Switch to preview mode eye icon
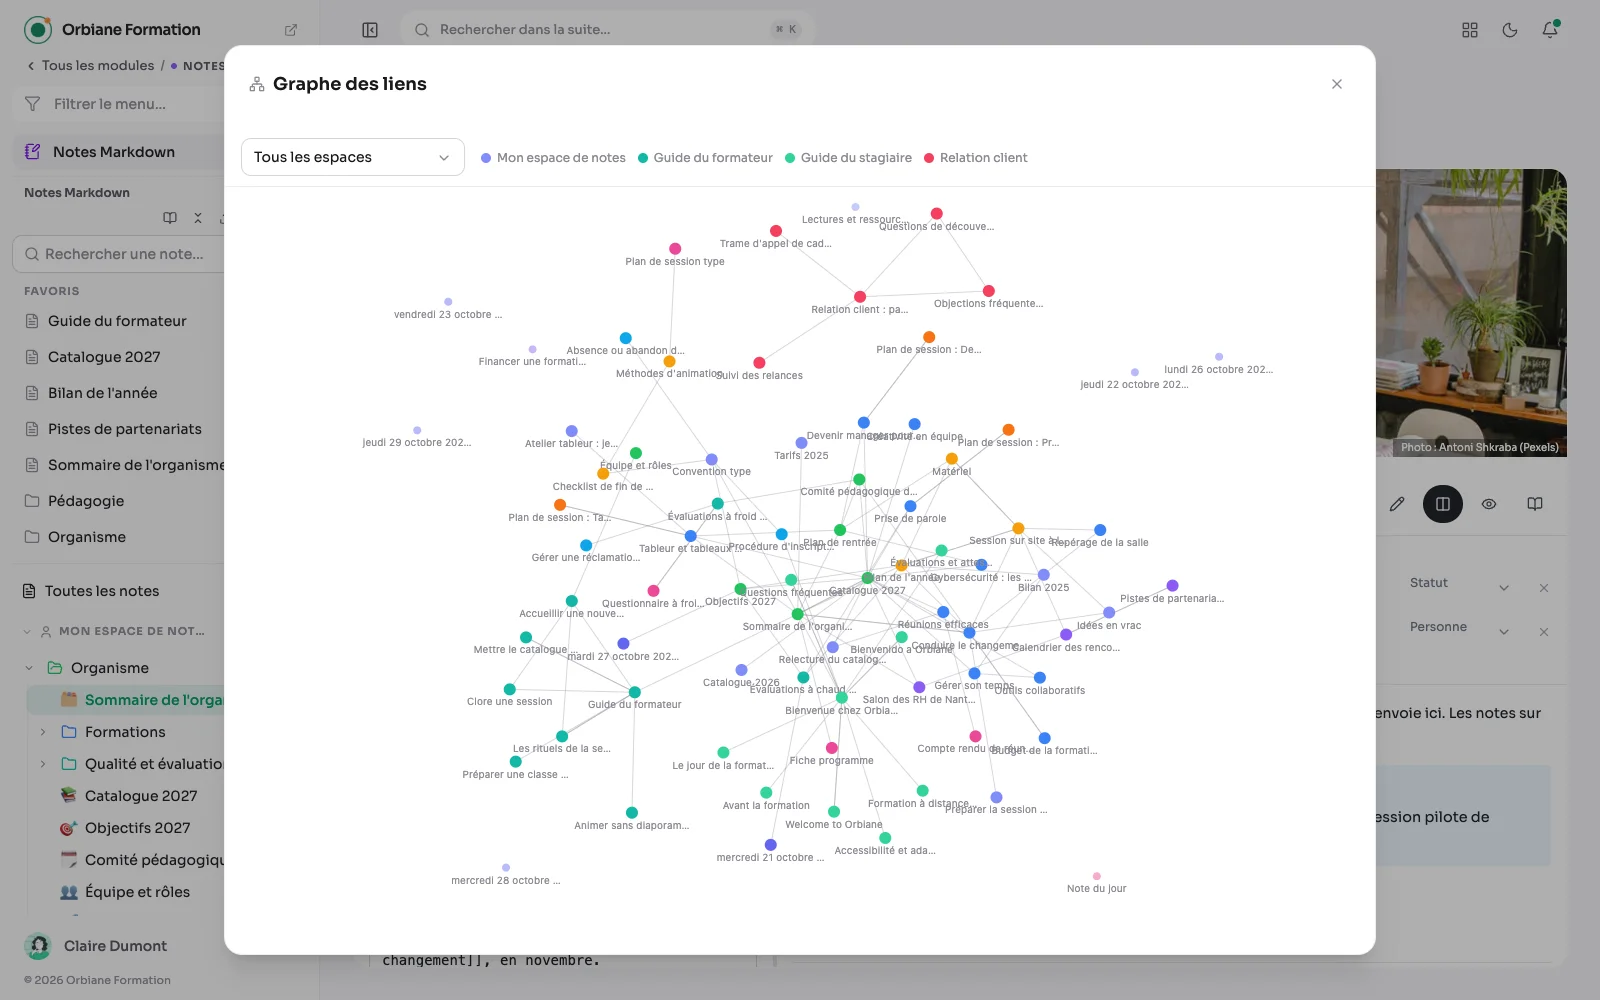 (1489, 504)
